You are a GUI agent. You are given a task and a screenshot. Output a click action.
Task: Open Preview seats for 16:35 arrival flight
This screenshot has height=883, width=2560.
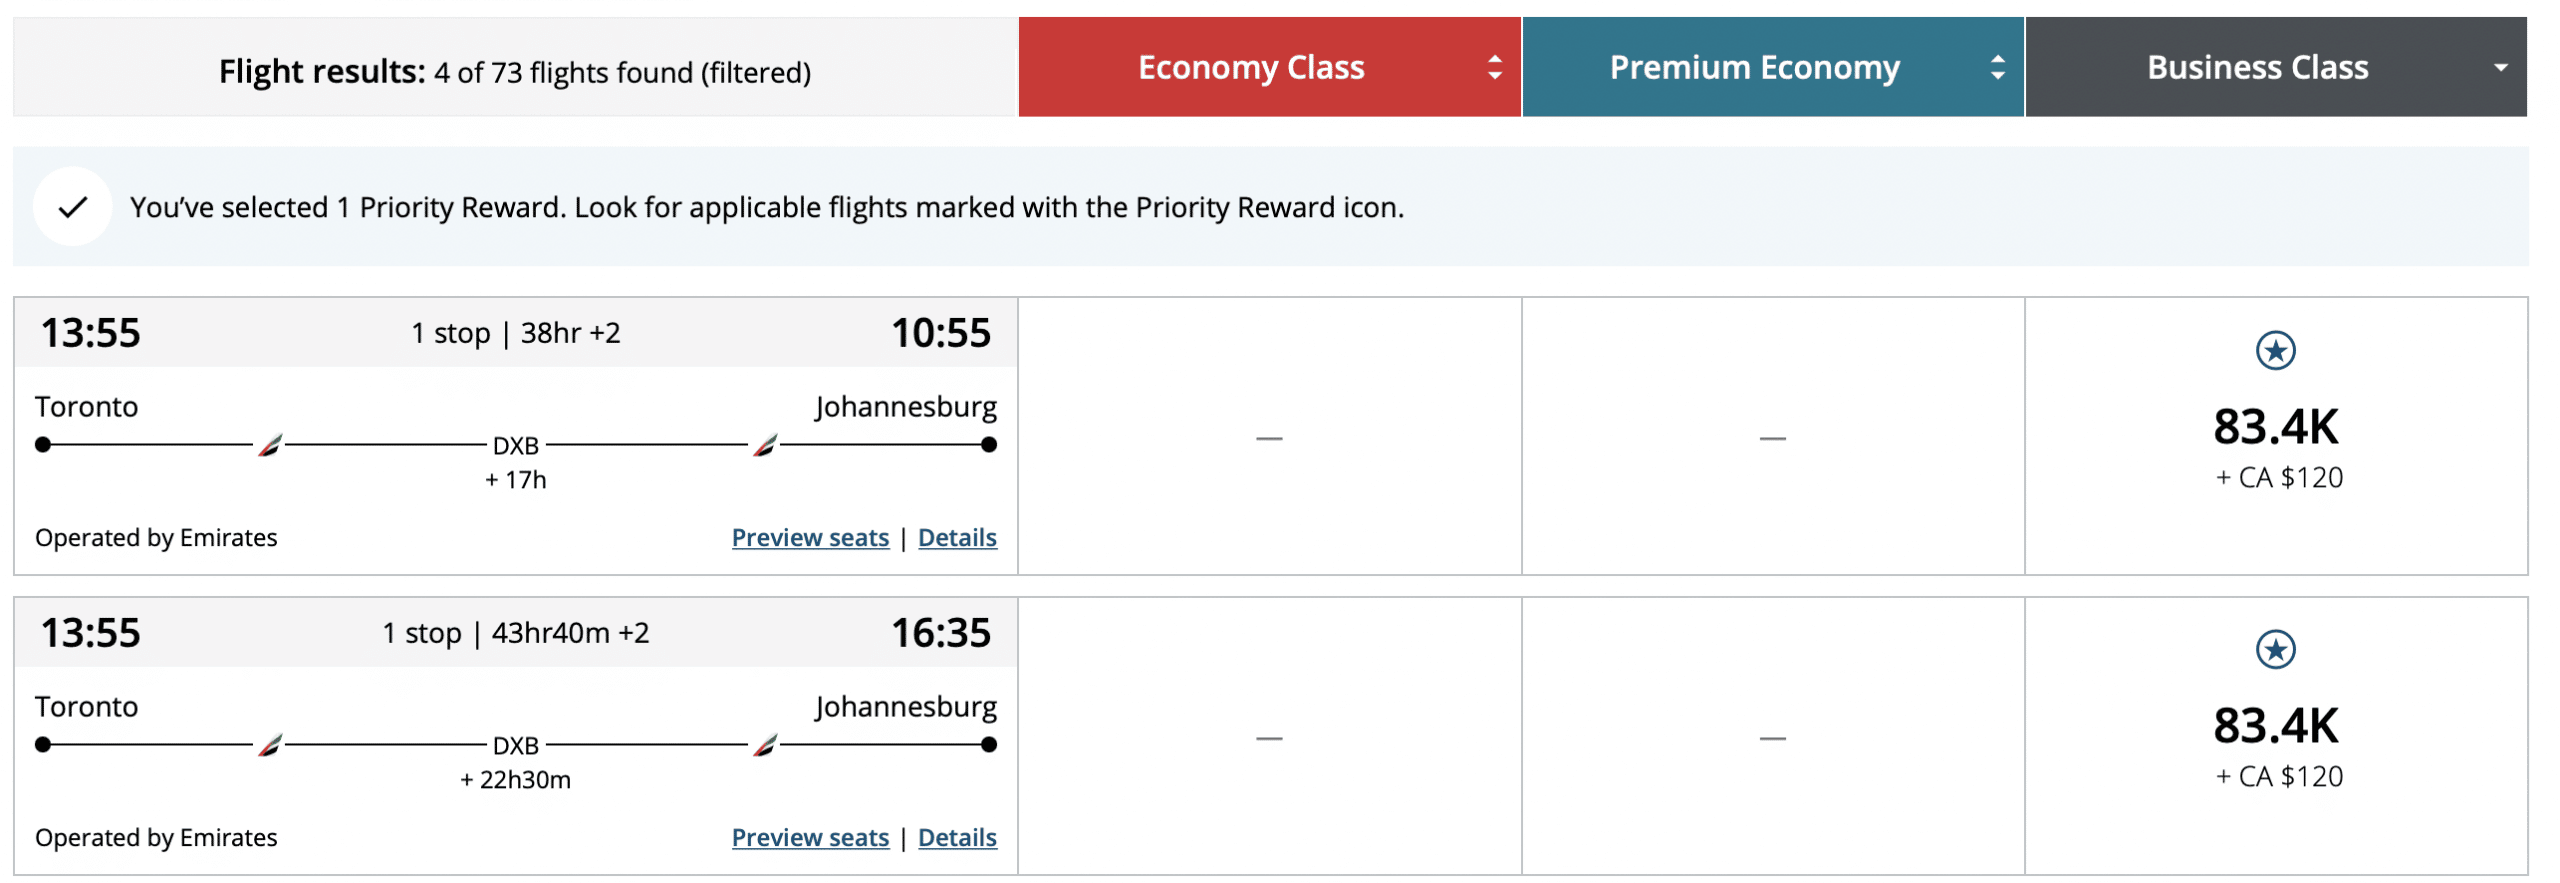tap(810, 838)
